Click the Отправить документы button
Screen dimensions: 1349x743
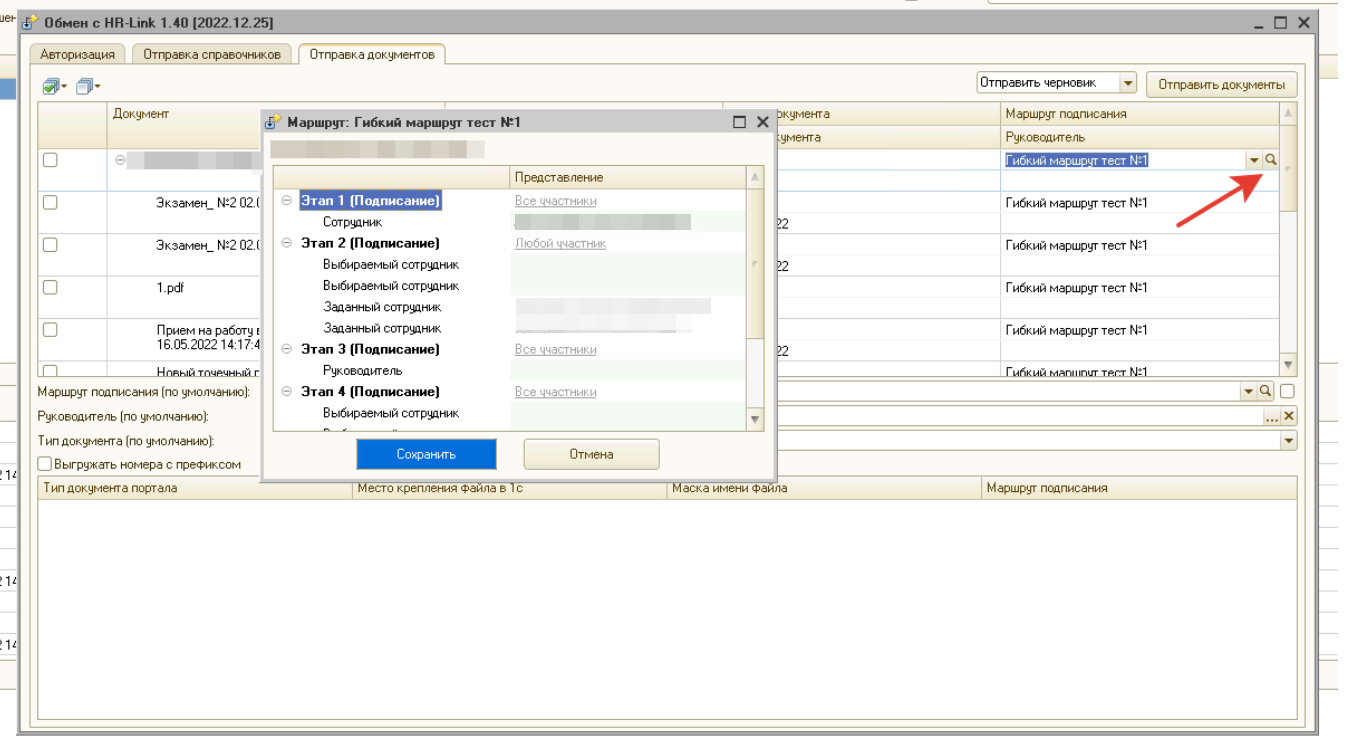1221,85
